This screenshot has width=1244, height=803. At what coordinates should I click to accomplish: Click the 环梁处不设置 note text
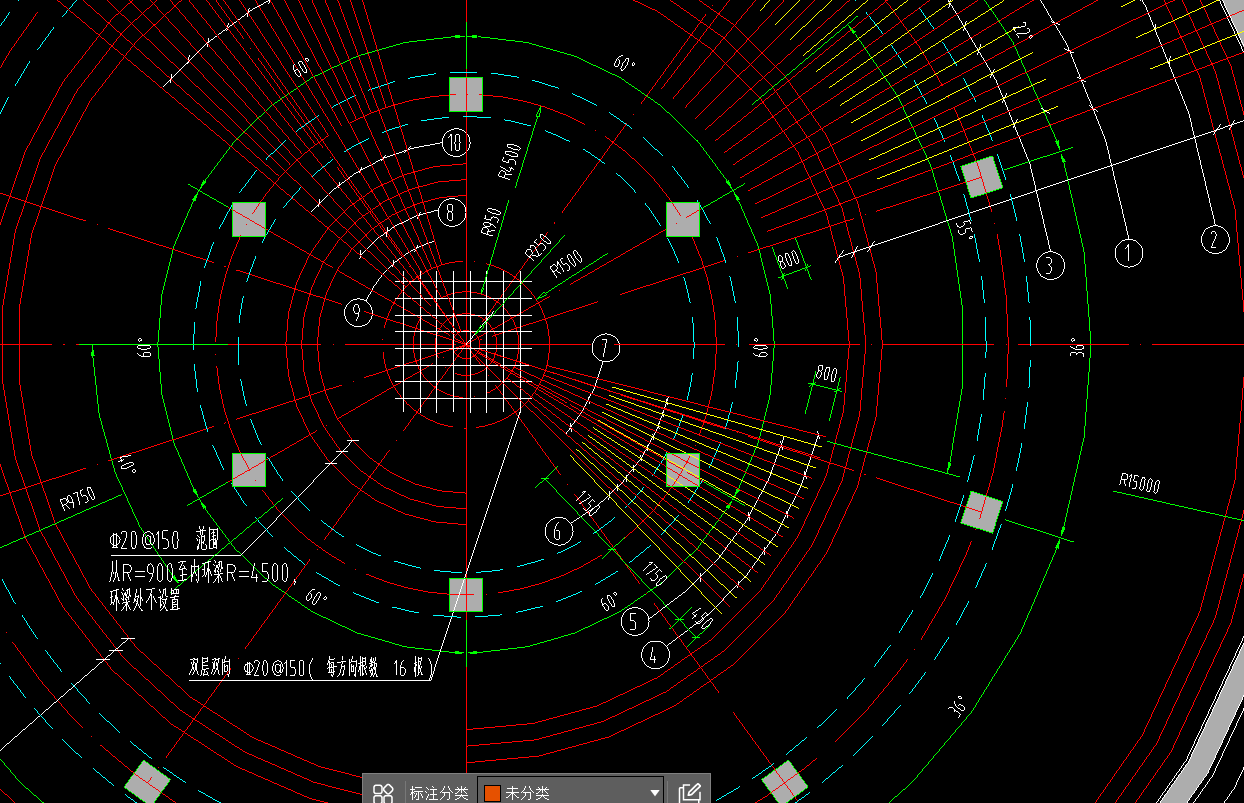144,601
